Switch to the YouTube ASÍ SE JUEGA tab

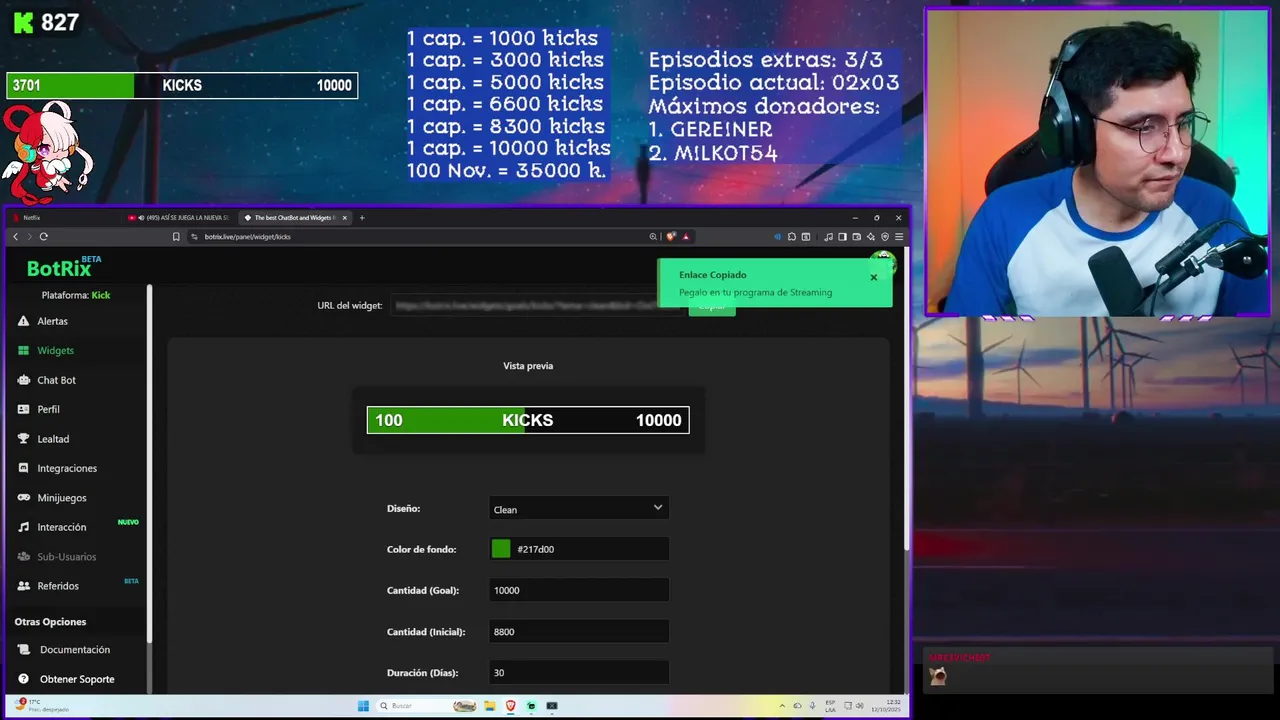(180, 217)
